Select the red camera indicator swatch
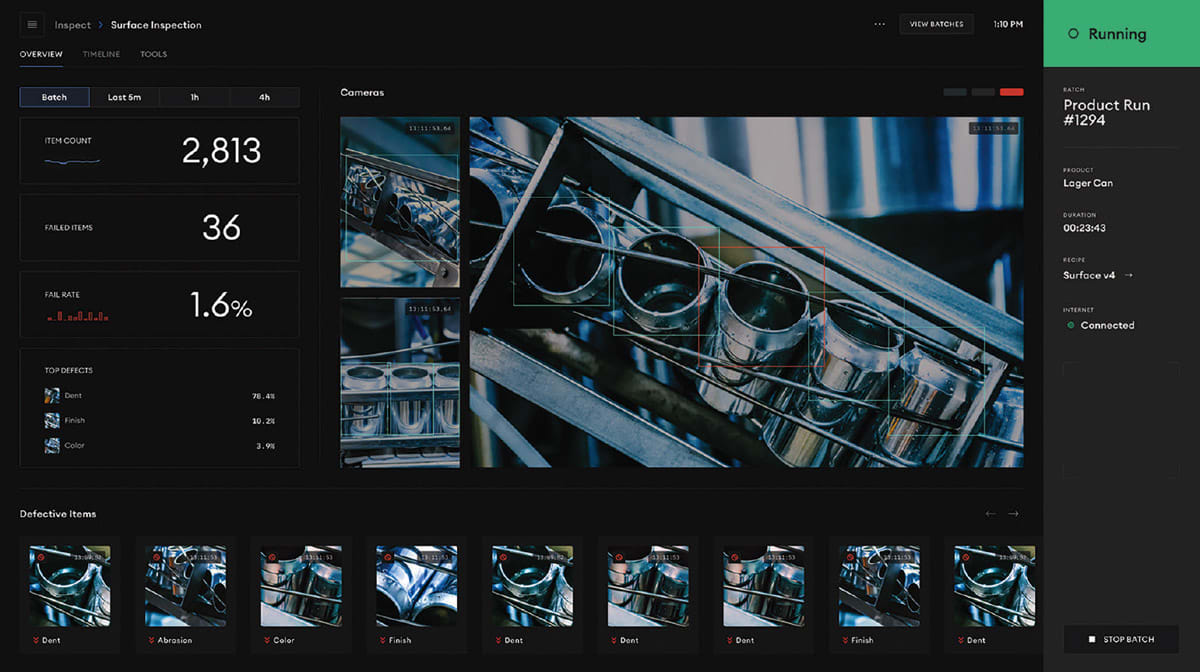The image size is (1200, 672). tap(1011, 93)
